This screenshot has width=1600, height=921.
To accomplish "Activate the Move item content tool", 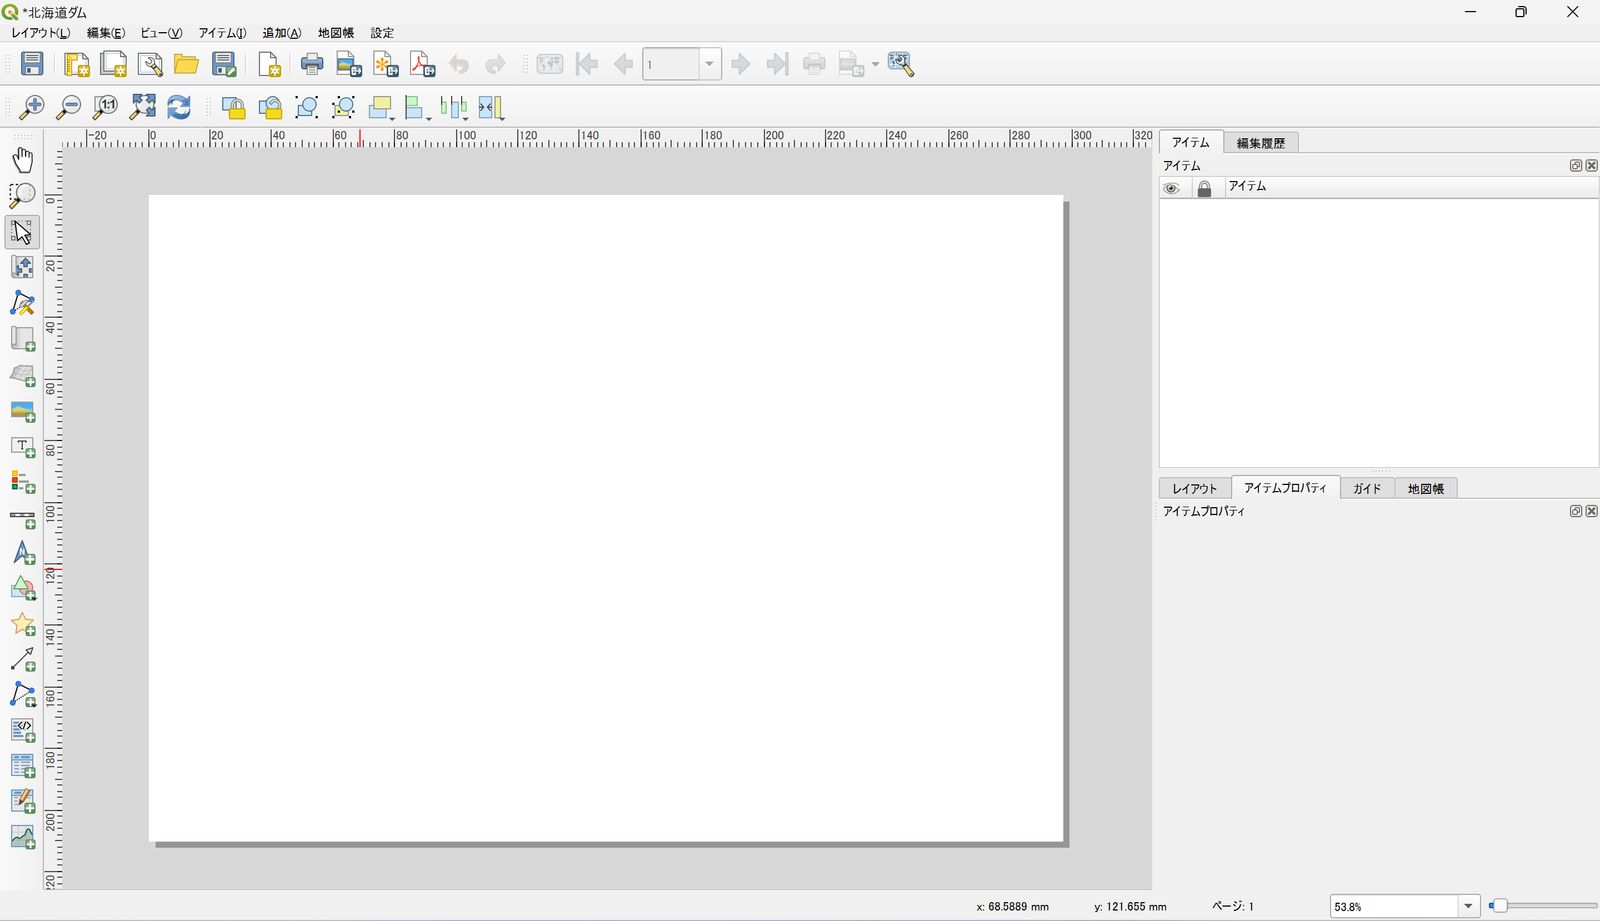I will pos(22,267).
